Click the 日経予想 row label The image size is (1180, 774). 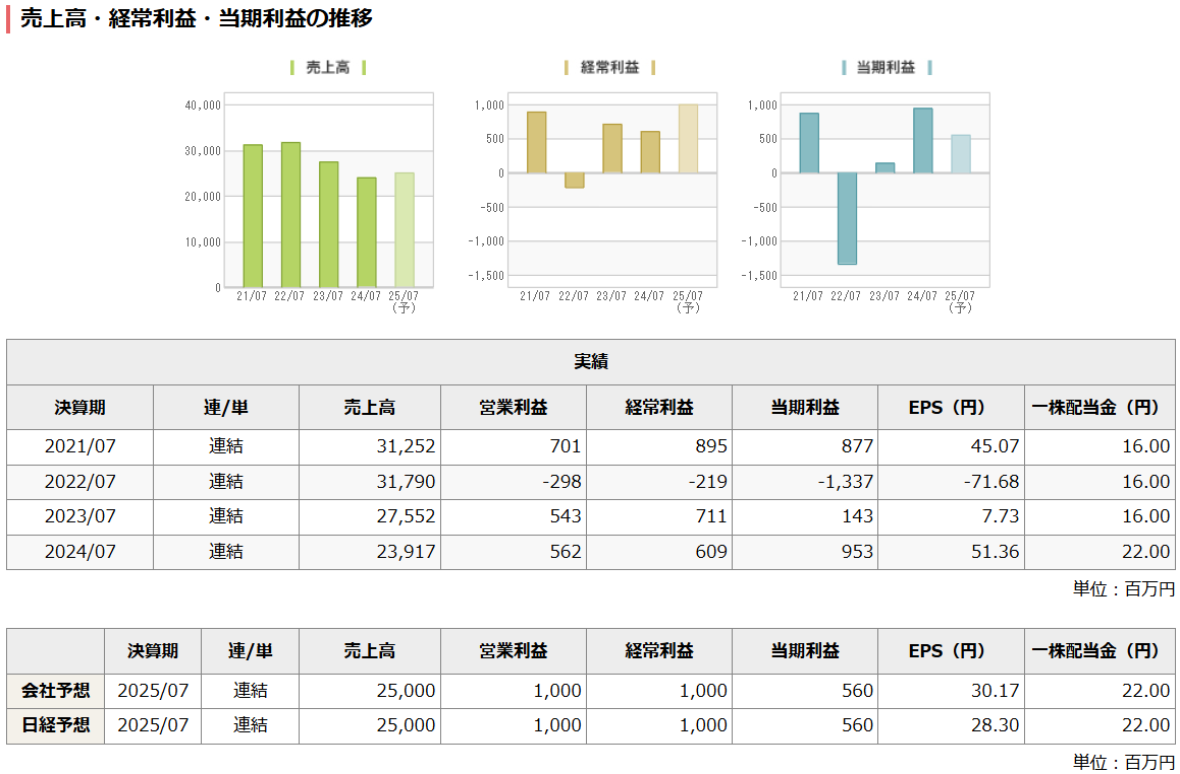pos(56,725)
